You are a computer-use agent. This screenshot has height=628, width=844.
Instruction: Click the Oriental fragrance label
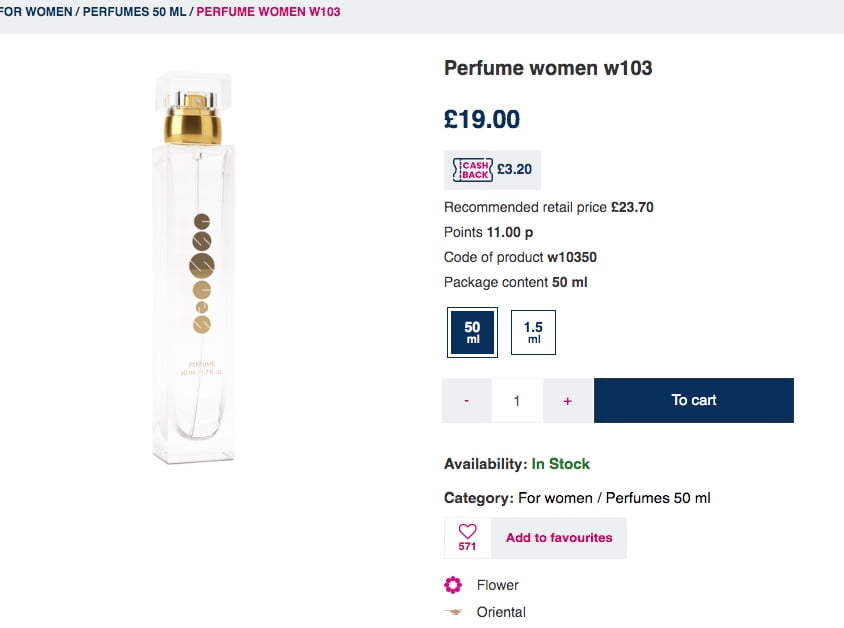[501, 612]
